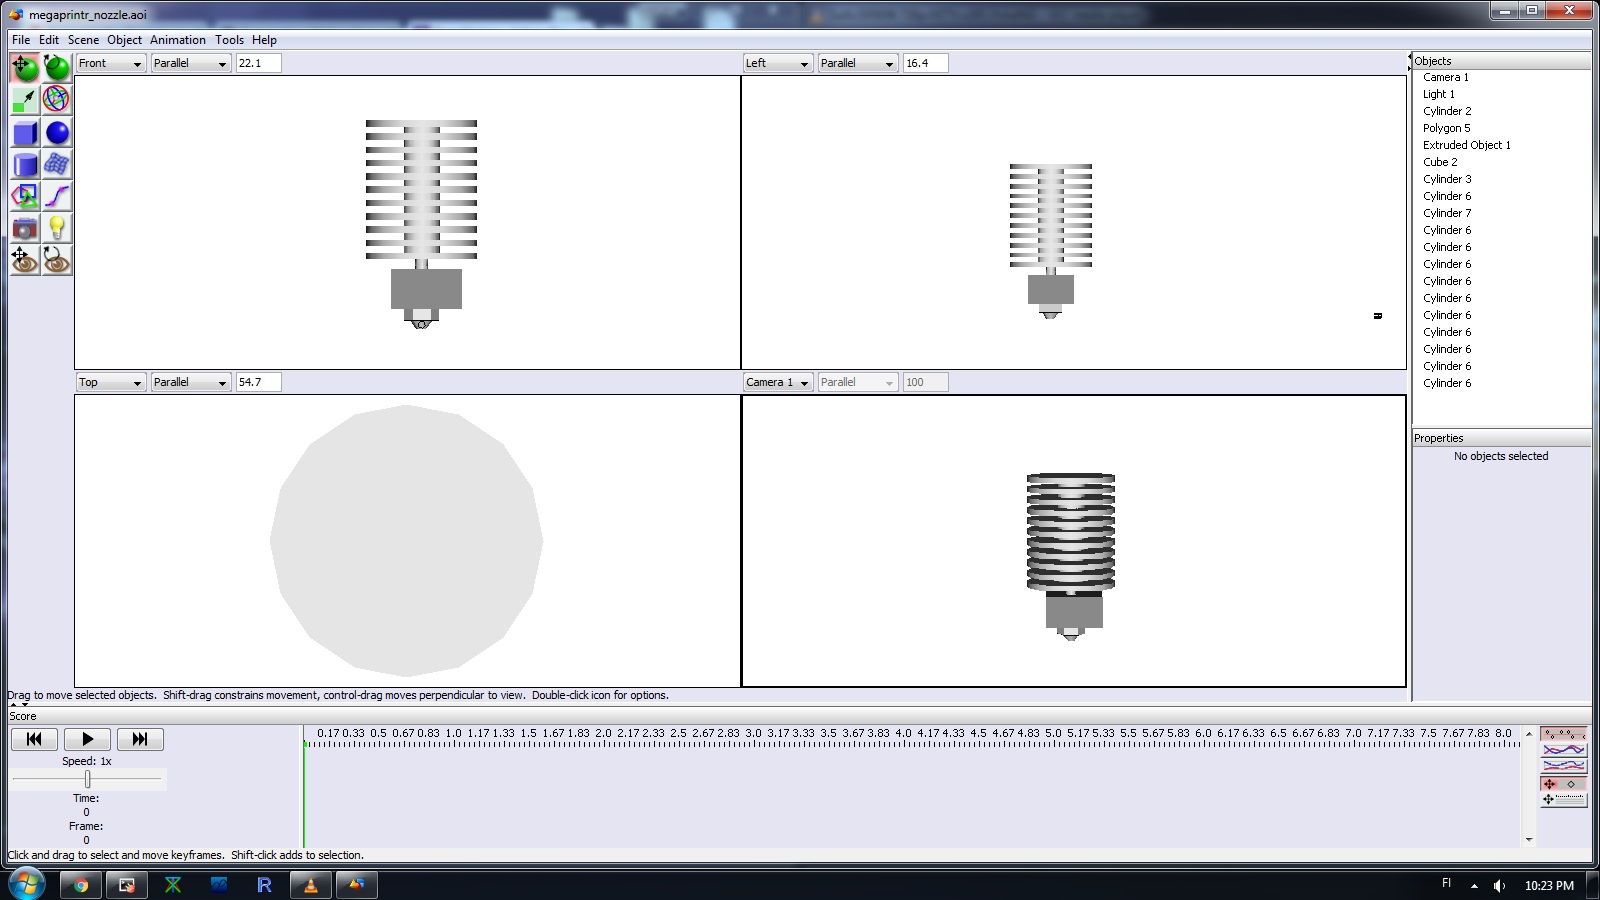Expand the Parallel projection dropdown in Top view

190,382
